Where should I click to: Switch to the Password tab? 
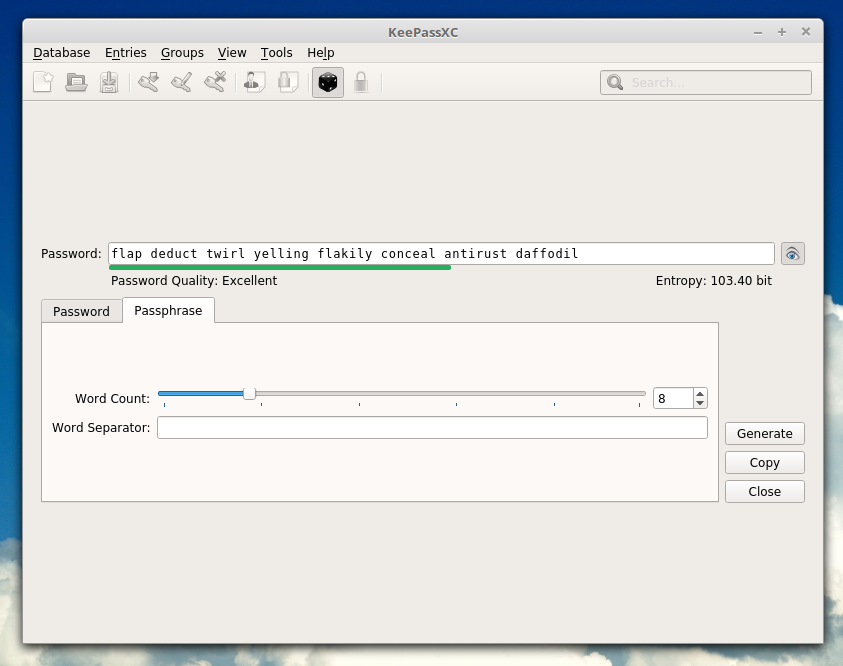pyautogui.click(x=82, y=312)
